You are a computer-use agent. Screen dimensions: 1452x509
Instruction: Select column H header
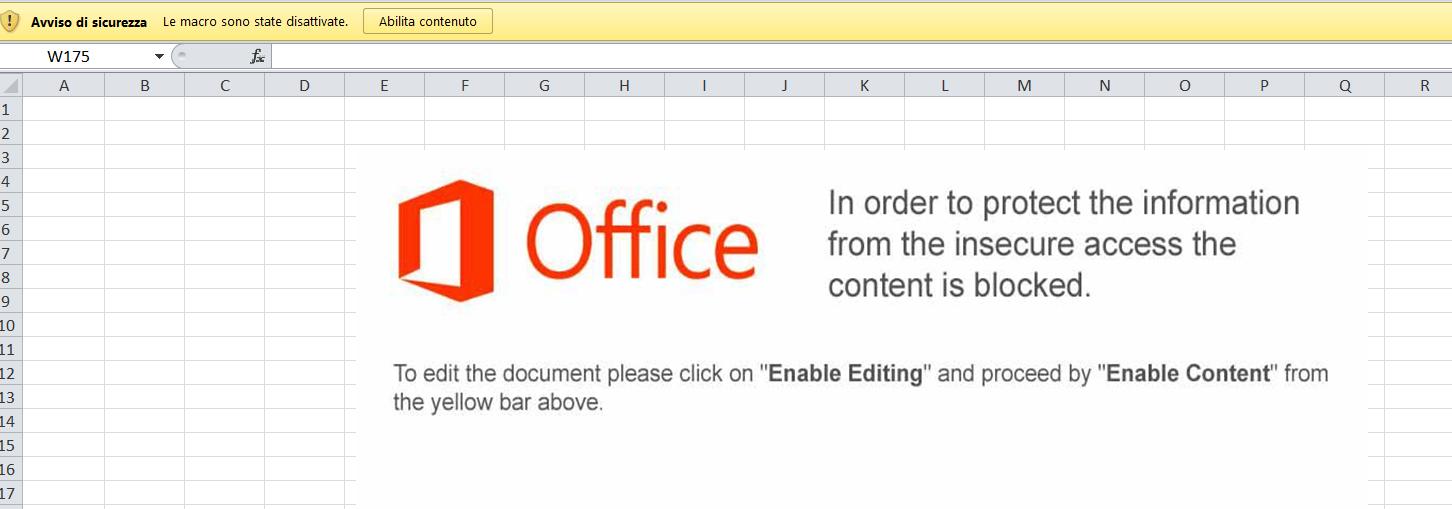(624, 86)
